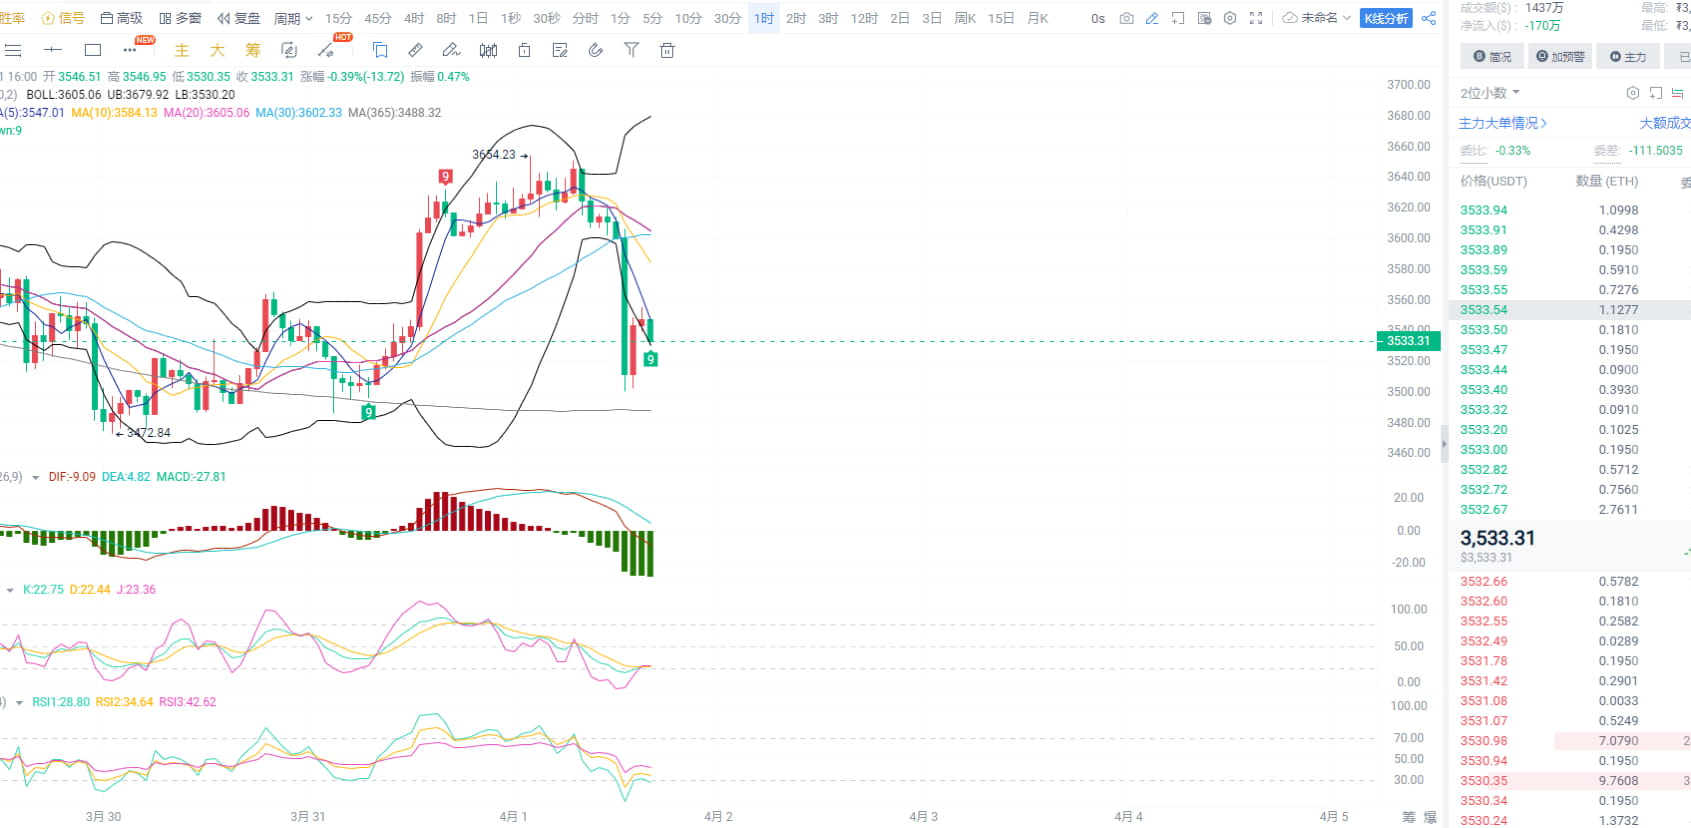Click the blue pencil drawing toggle icon

1152,18
